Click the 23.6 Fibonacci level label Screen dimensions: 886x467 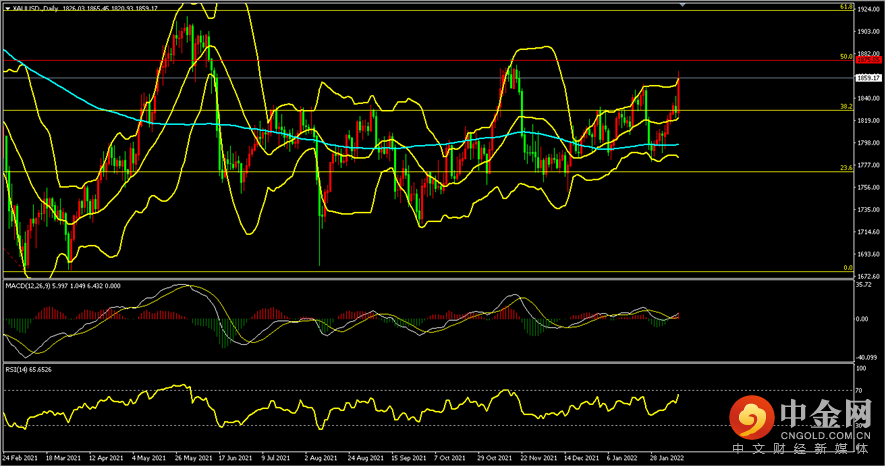tap(845, 167)
